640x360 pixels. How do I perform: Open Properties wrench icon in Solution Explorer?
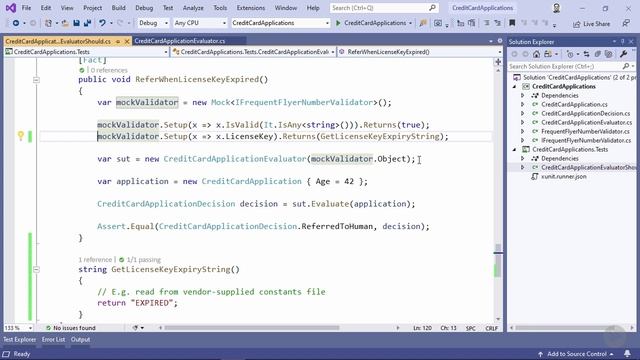[x=623, y=54]
